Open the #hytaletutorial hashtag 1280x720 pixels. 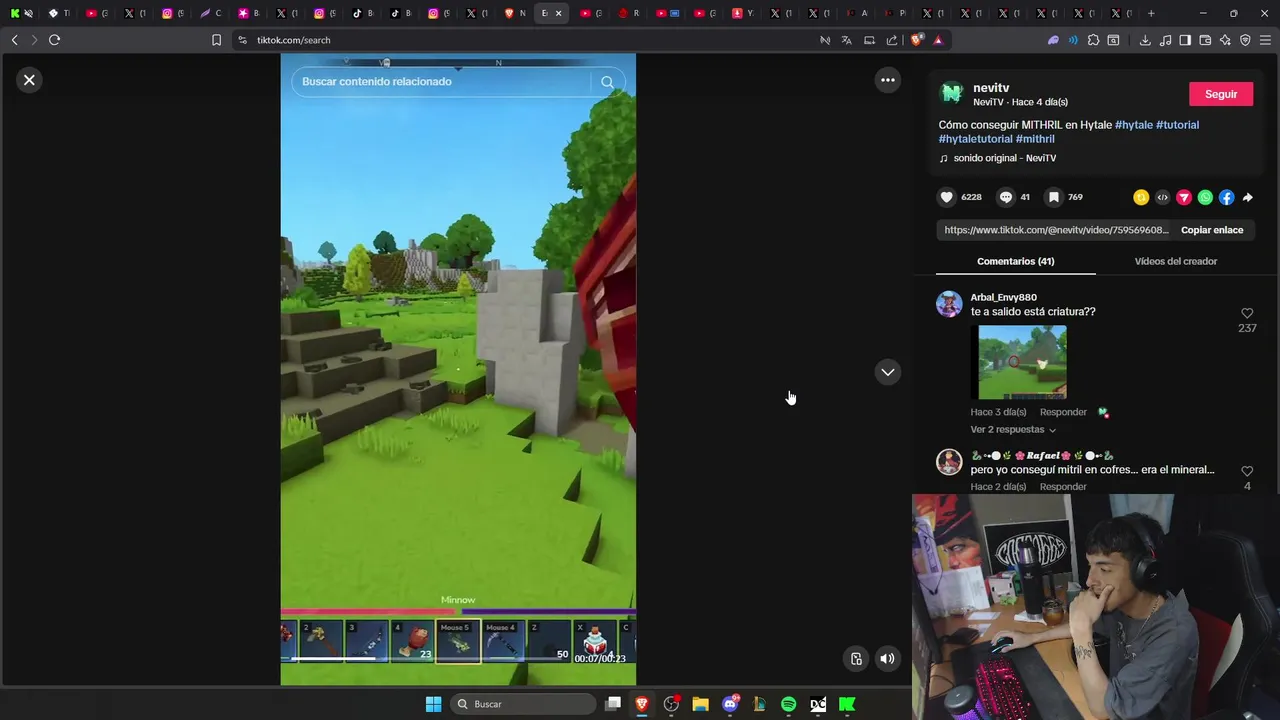click(976, 139)
